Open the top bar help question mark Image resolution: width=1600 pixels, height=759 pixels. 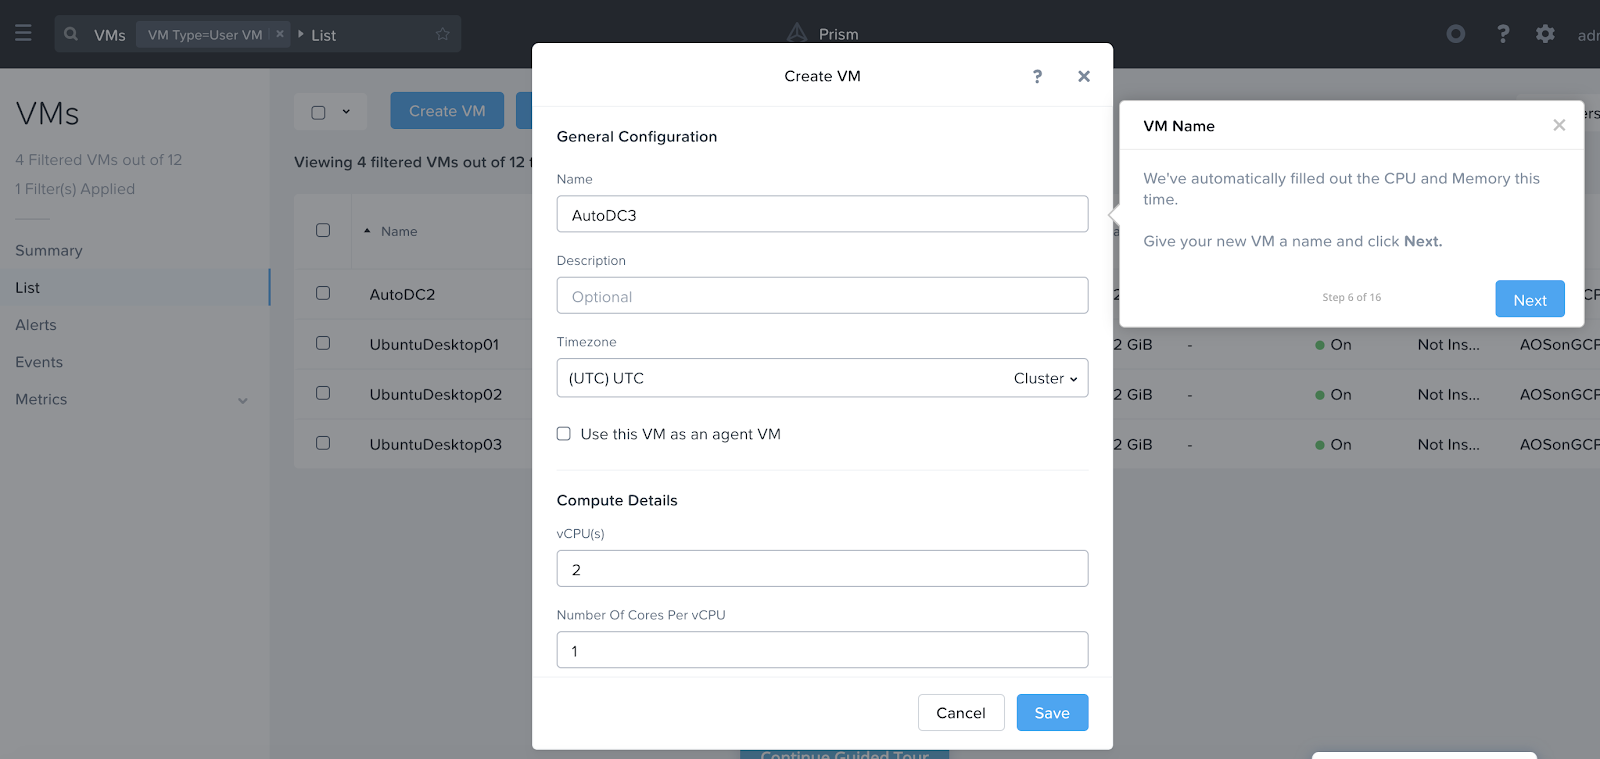(1502, 34)
